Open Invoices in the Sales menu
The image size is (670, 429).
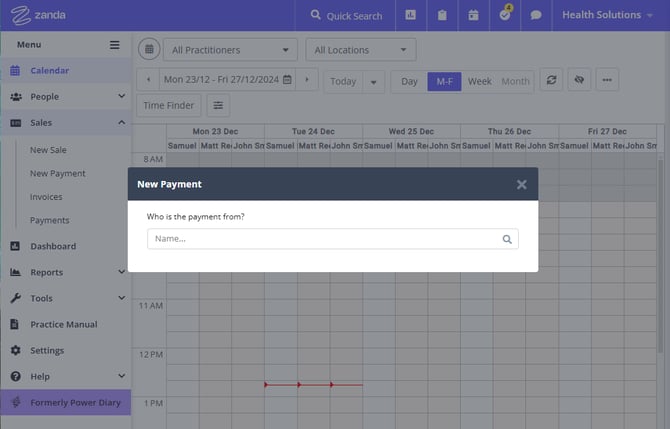[46, 197]
